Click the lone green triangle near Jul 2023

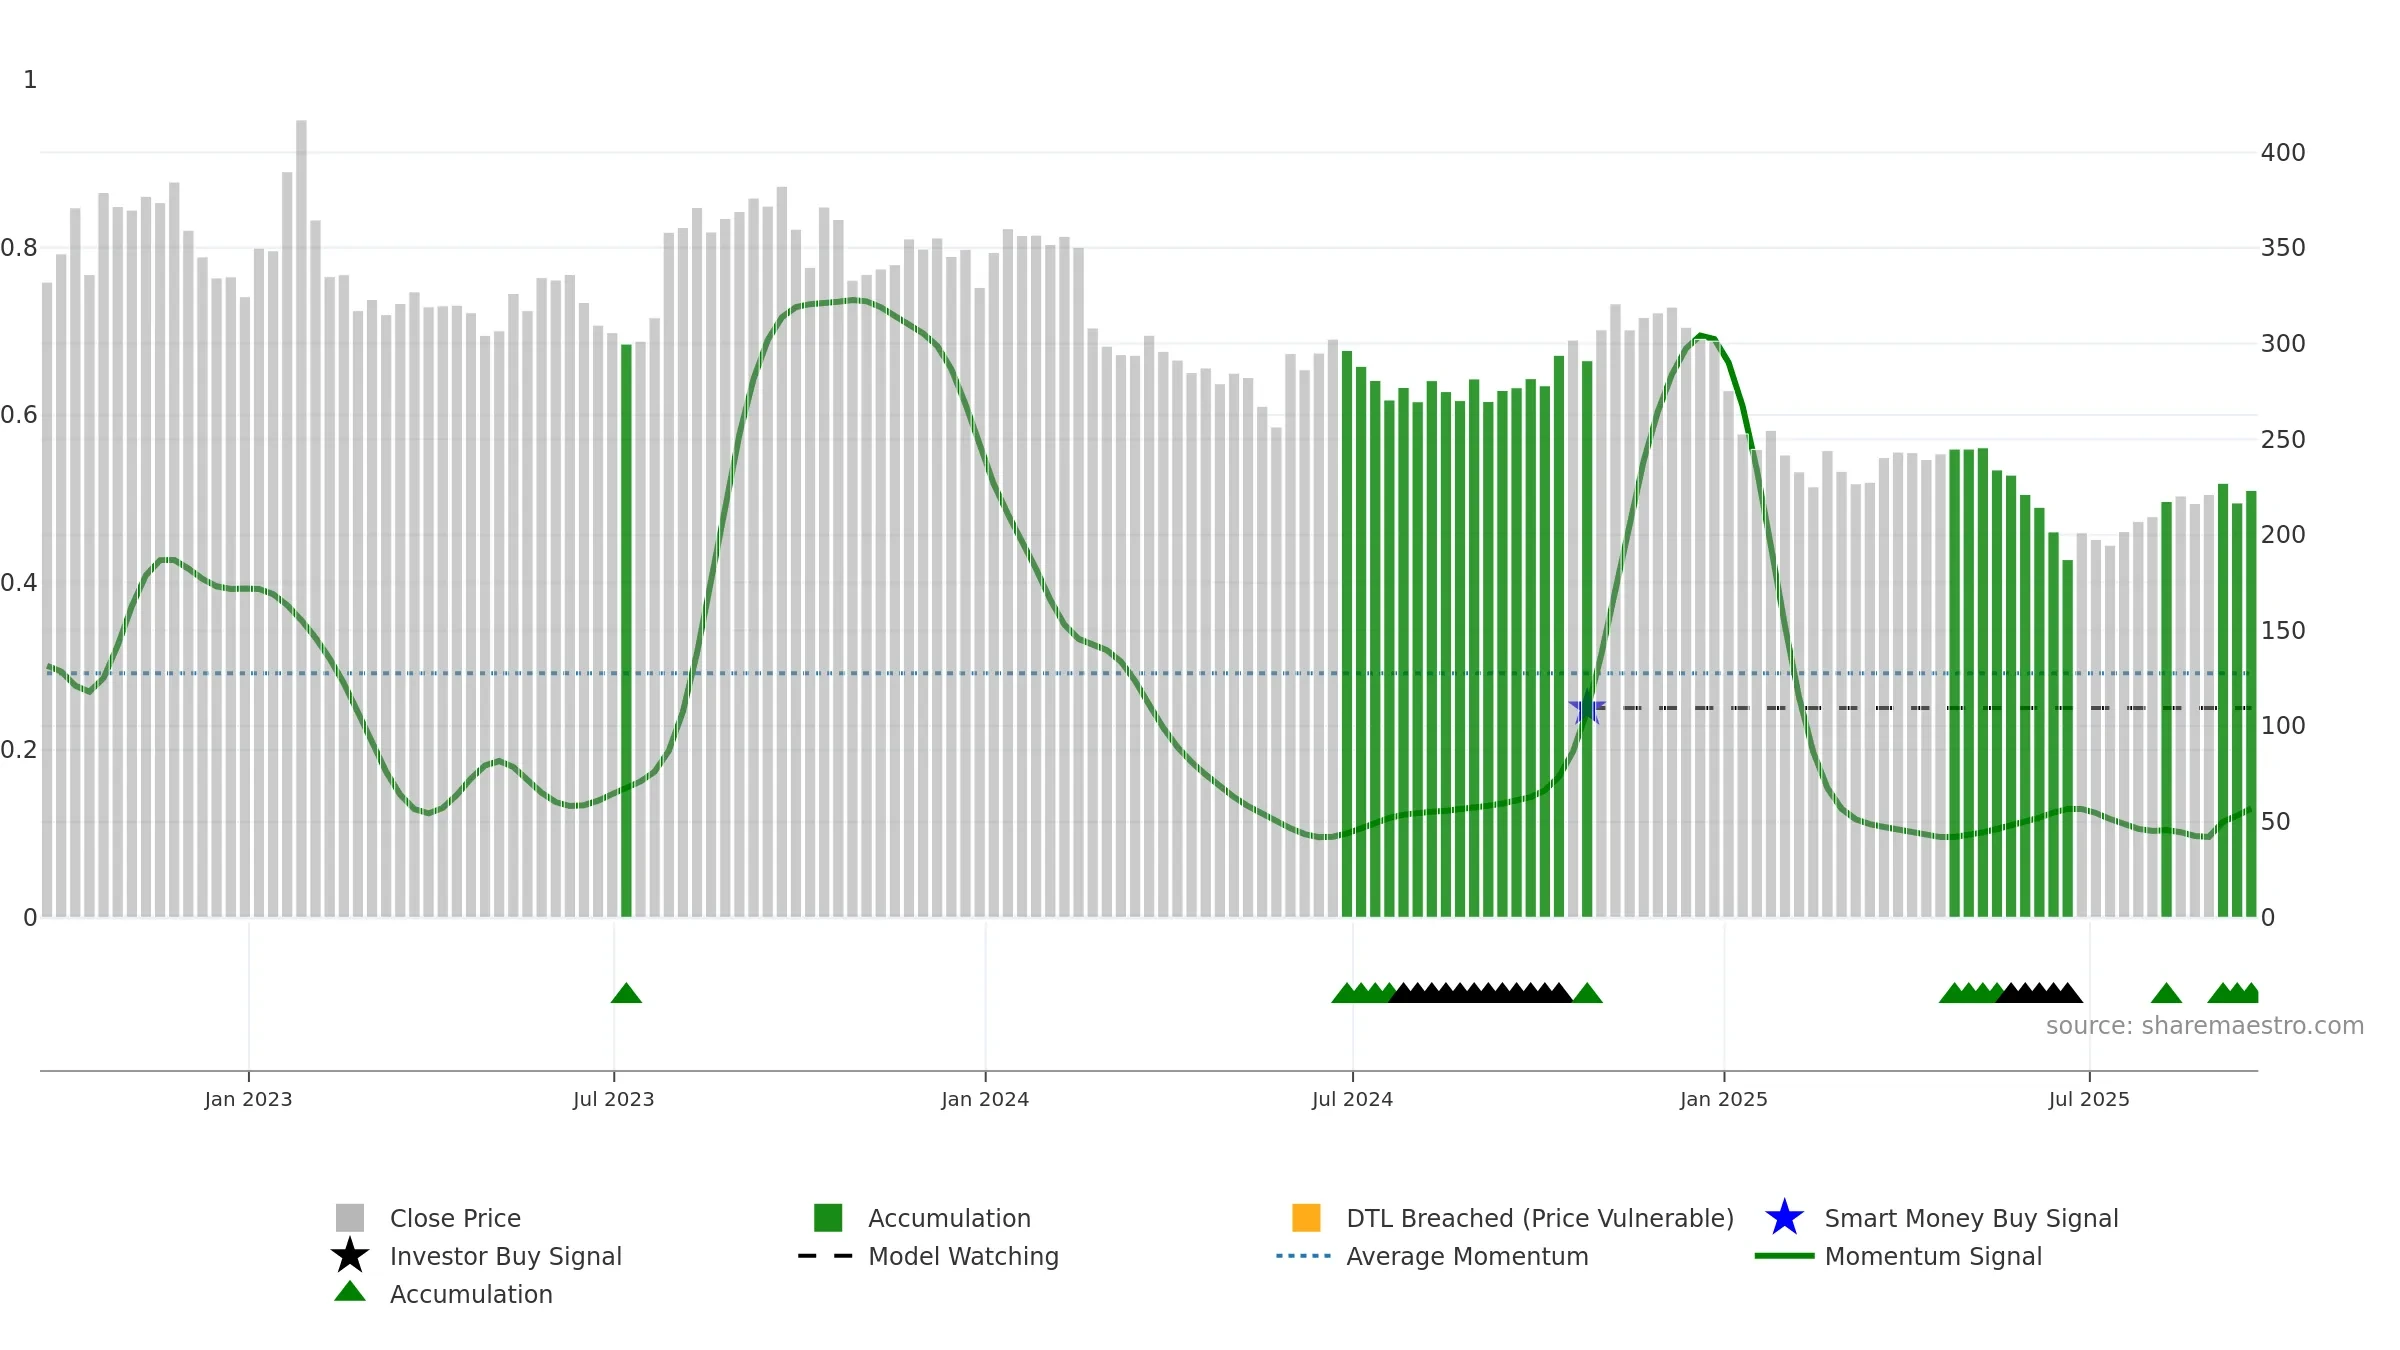(626, 993)
